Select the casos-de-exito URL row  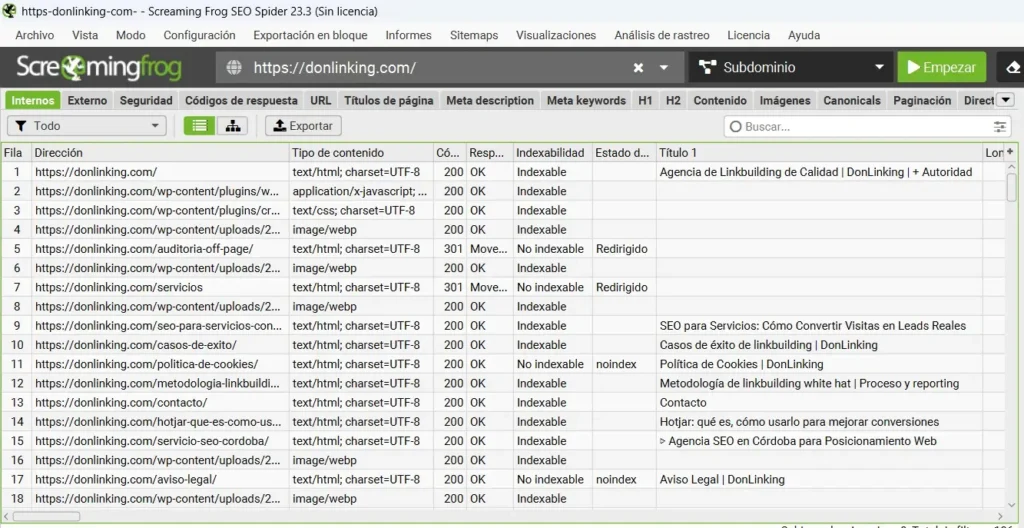pos(503,345)
